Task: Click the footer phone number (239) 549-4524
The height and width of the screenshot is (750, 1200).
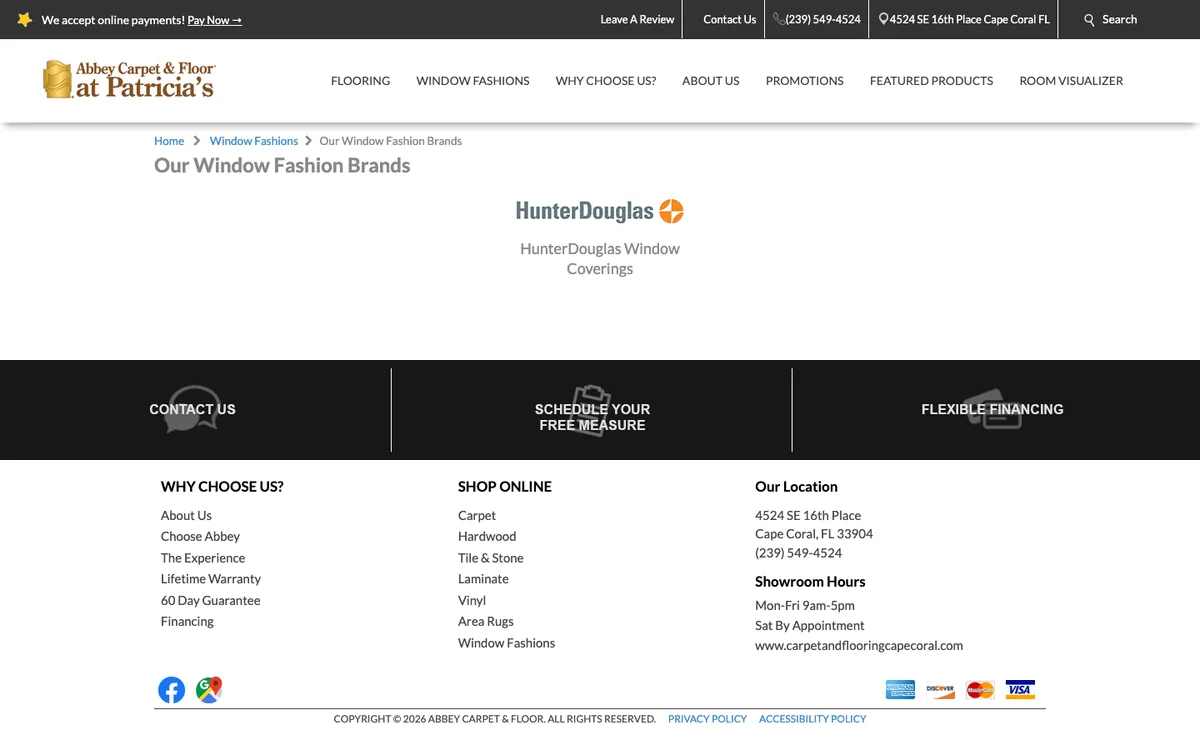Action: (798, 553)
